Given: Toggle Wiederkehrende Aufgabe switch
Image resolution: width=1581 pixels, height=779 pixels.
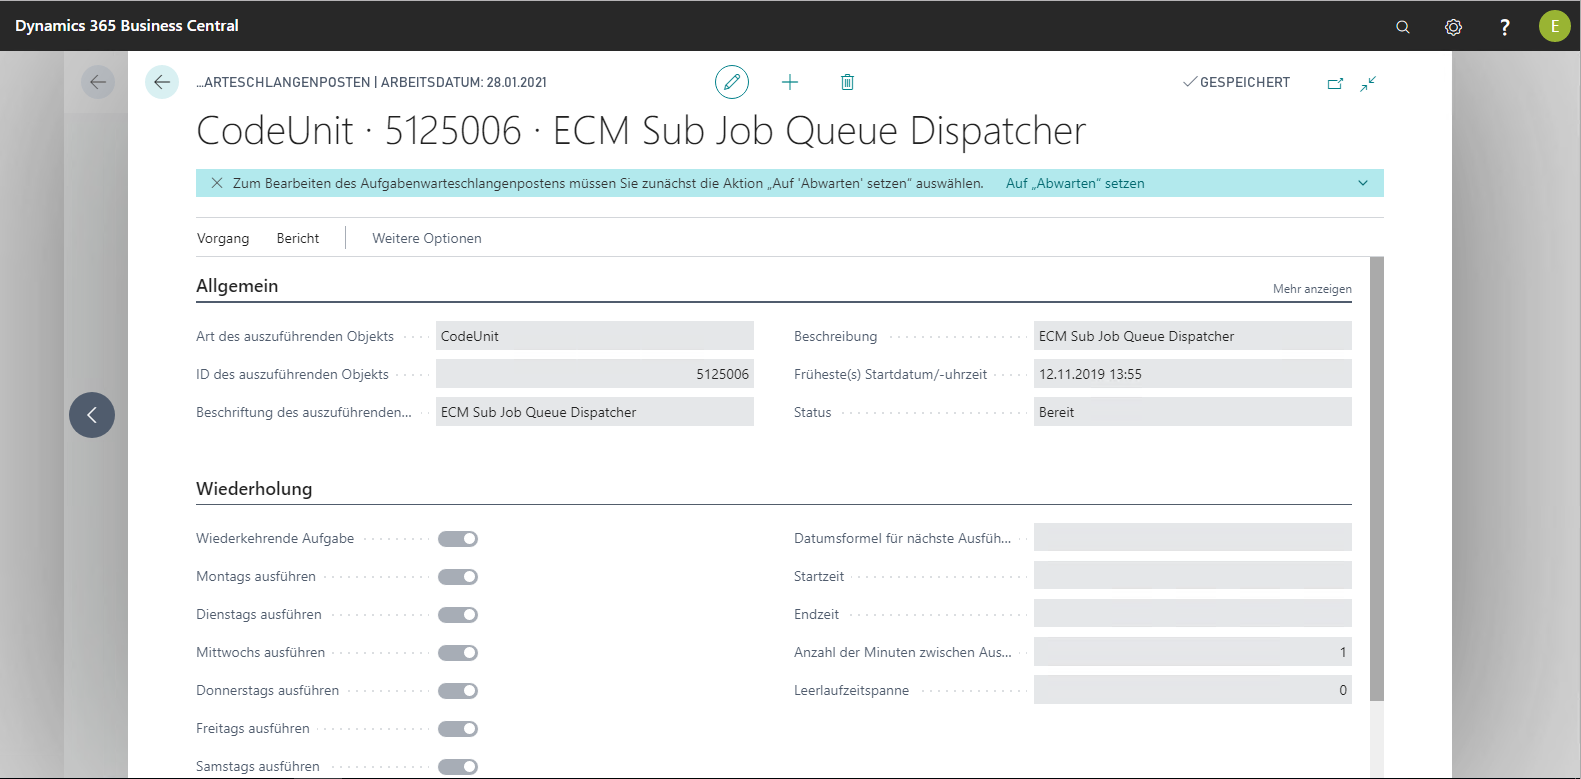Looking at the screenshot, I should [x=458, y=539].
